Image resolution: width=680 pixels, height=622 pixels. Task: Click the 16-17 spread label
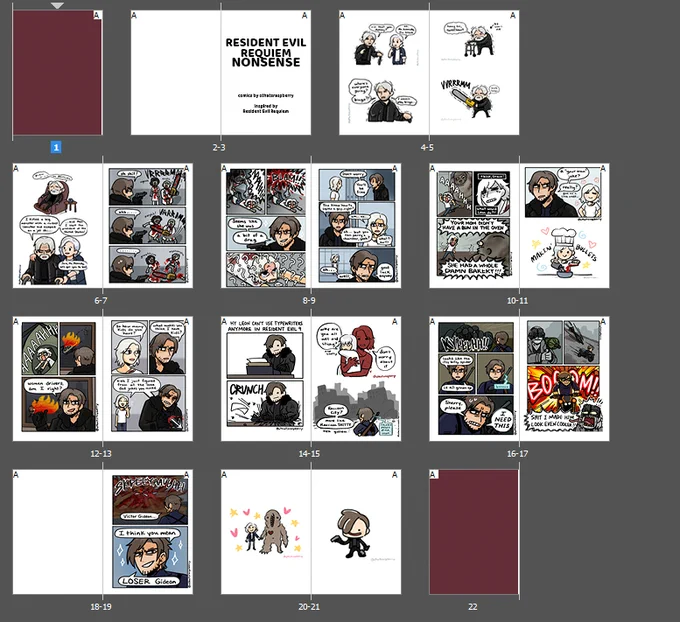coord(517,454)
